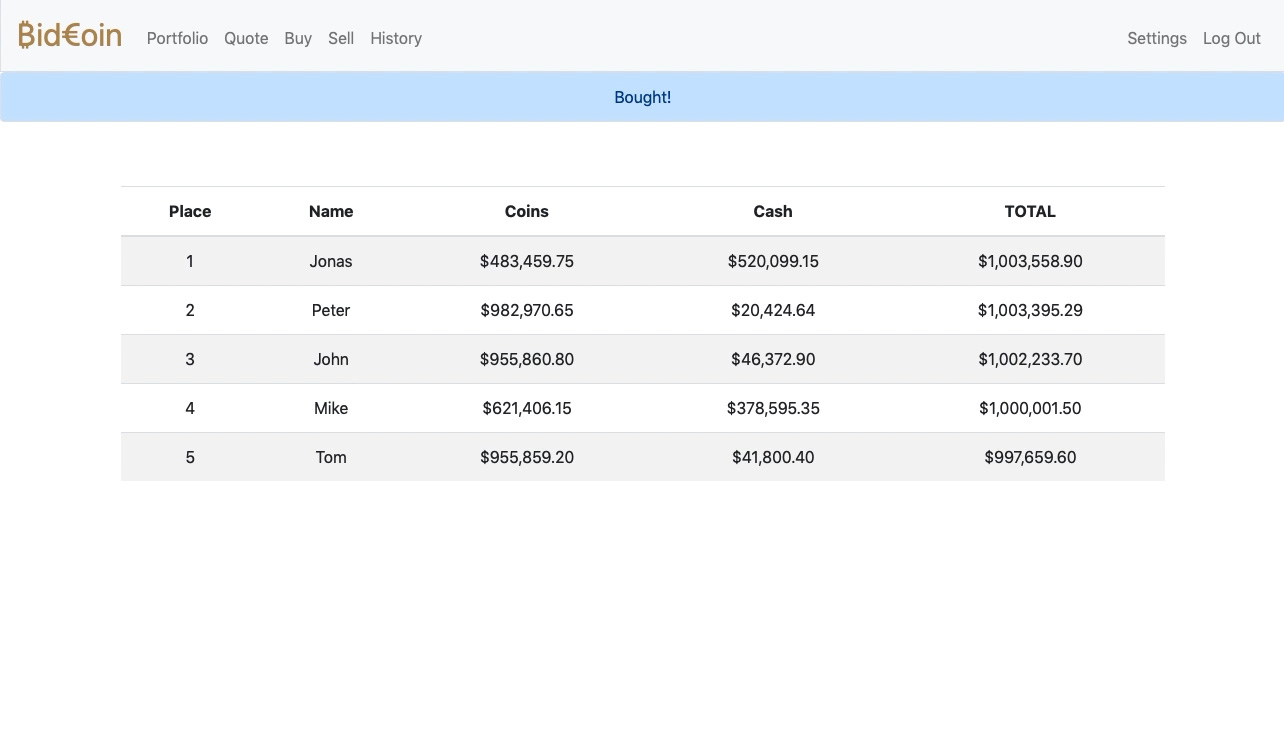Click Mike's cash value $378,595.35
1284x738 pixels.
coord(773,408)
